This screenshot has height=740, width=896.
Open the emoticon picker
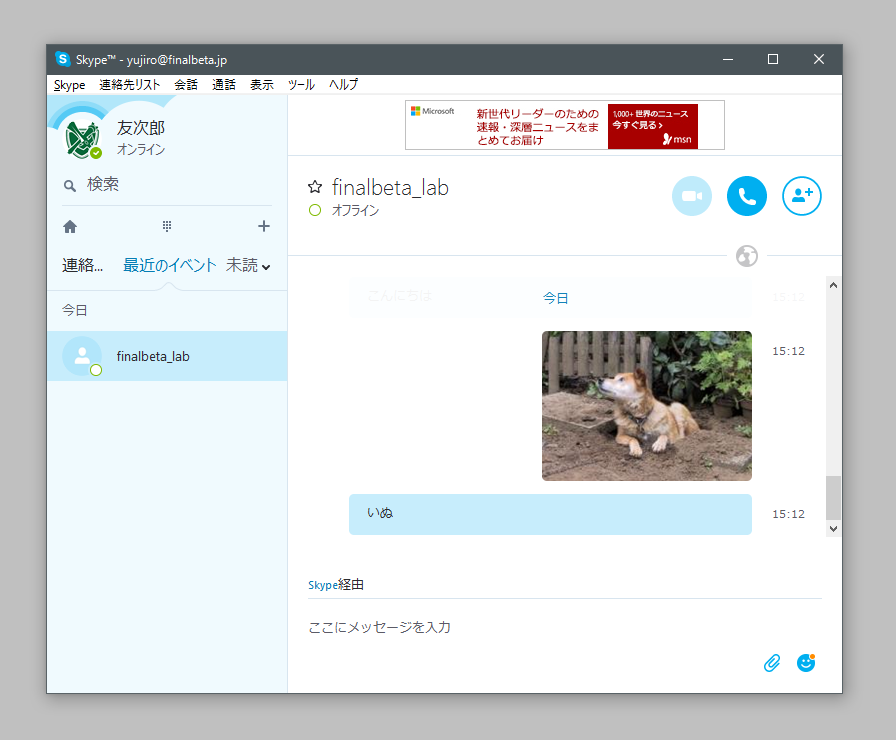coord(805,662)
